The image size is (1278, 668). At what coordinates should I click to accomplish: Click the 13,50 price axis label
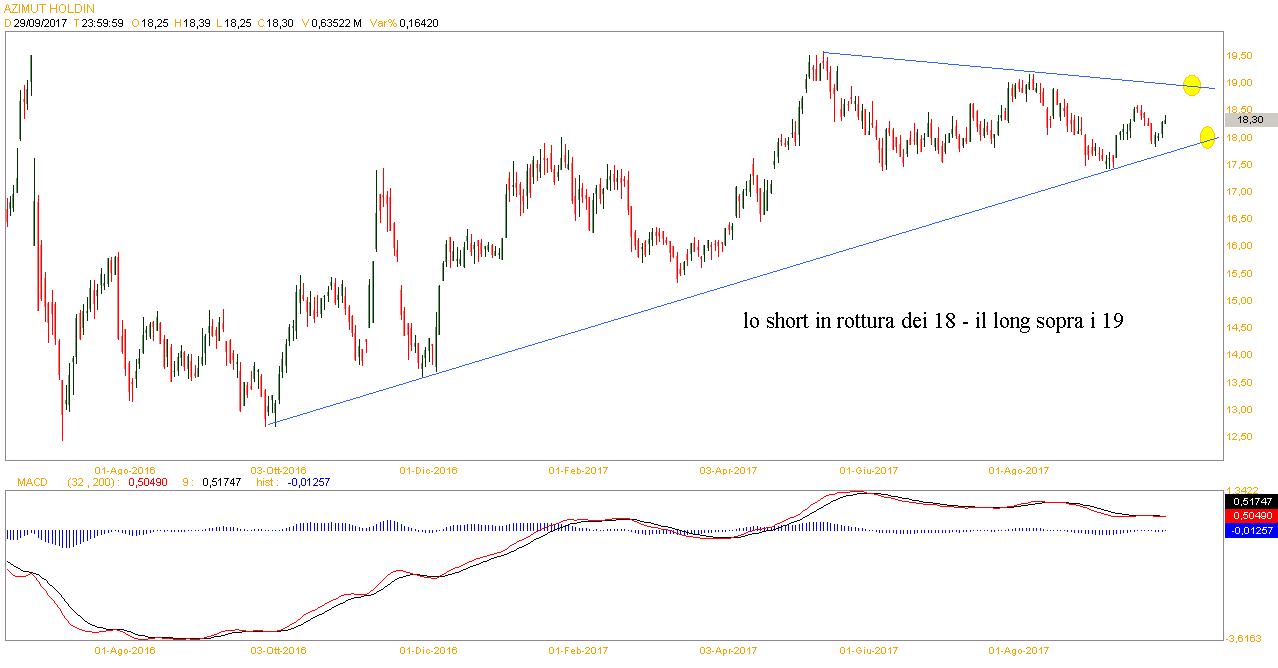click(x=1239, y=381)
